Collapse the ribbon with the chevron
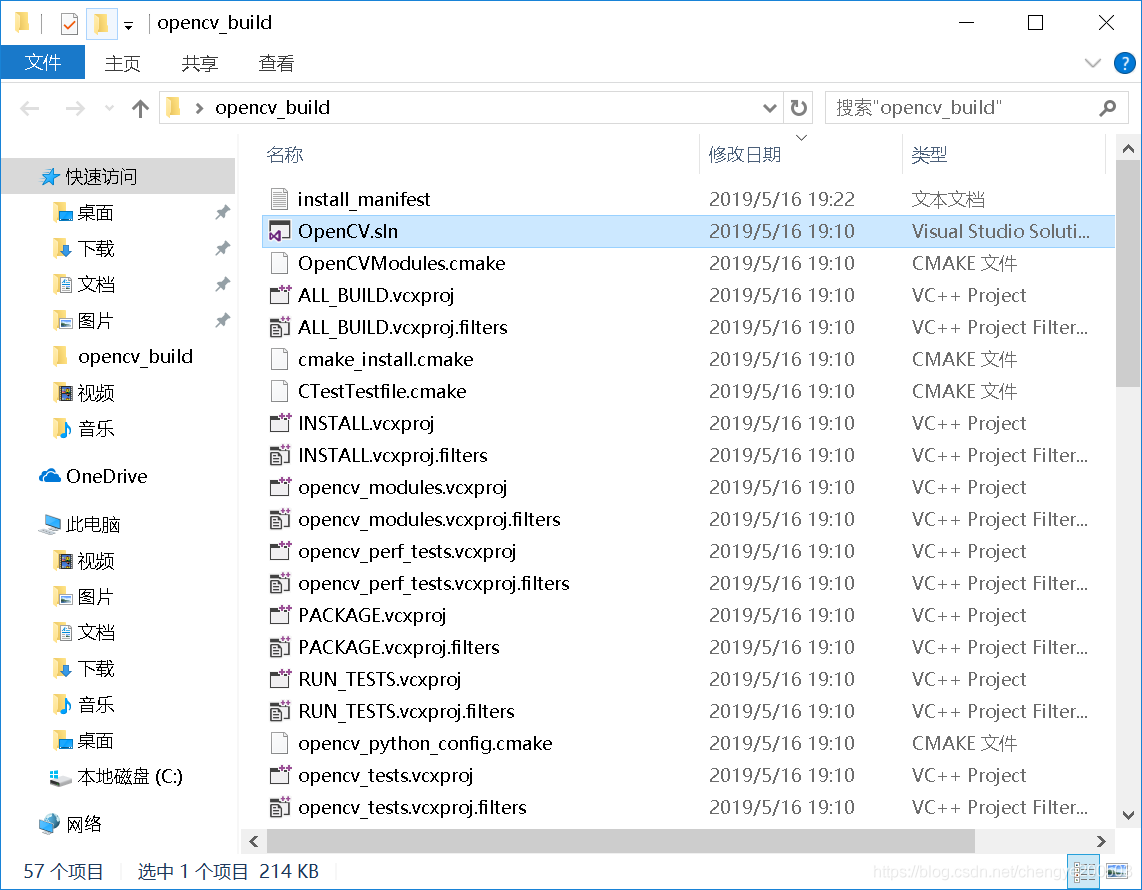Image resolution: width=1142 pixels, height=890 pixels. point(1092,63)
